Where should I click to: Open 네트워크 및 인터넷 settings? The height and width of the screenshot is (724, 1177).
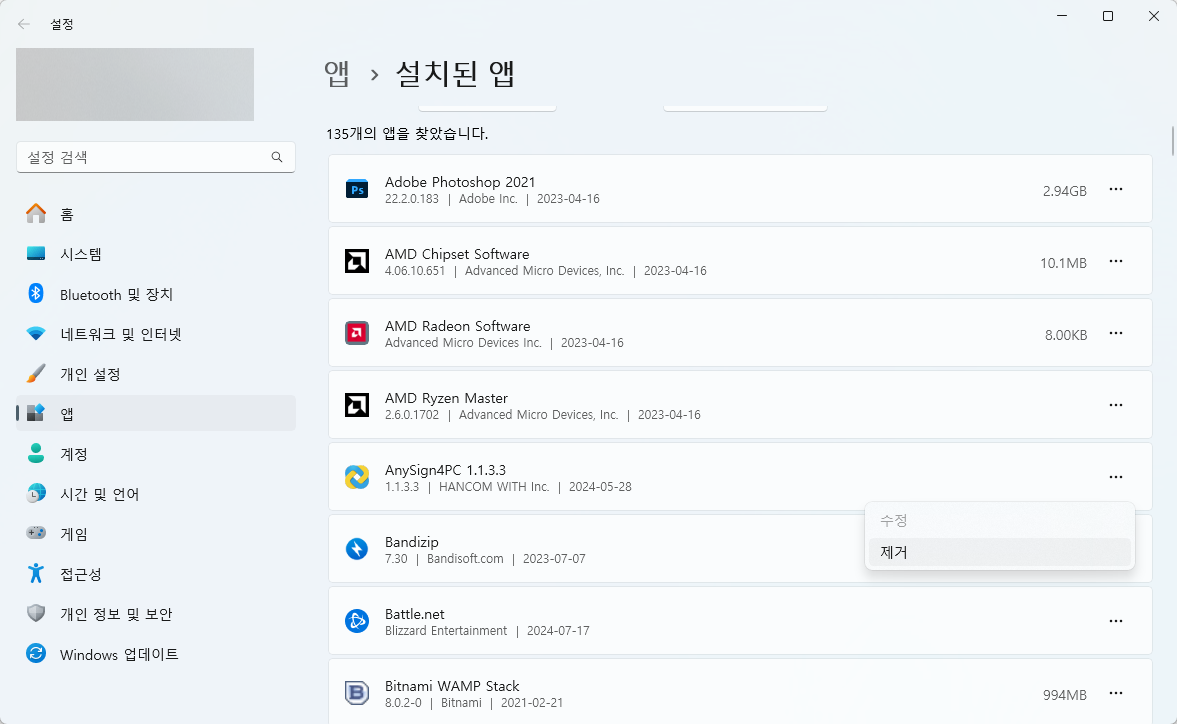click(x=155, y=334)
